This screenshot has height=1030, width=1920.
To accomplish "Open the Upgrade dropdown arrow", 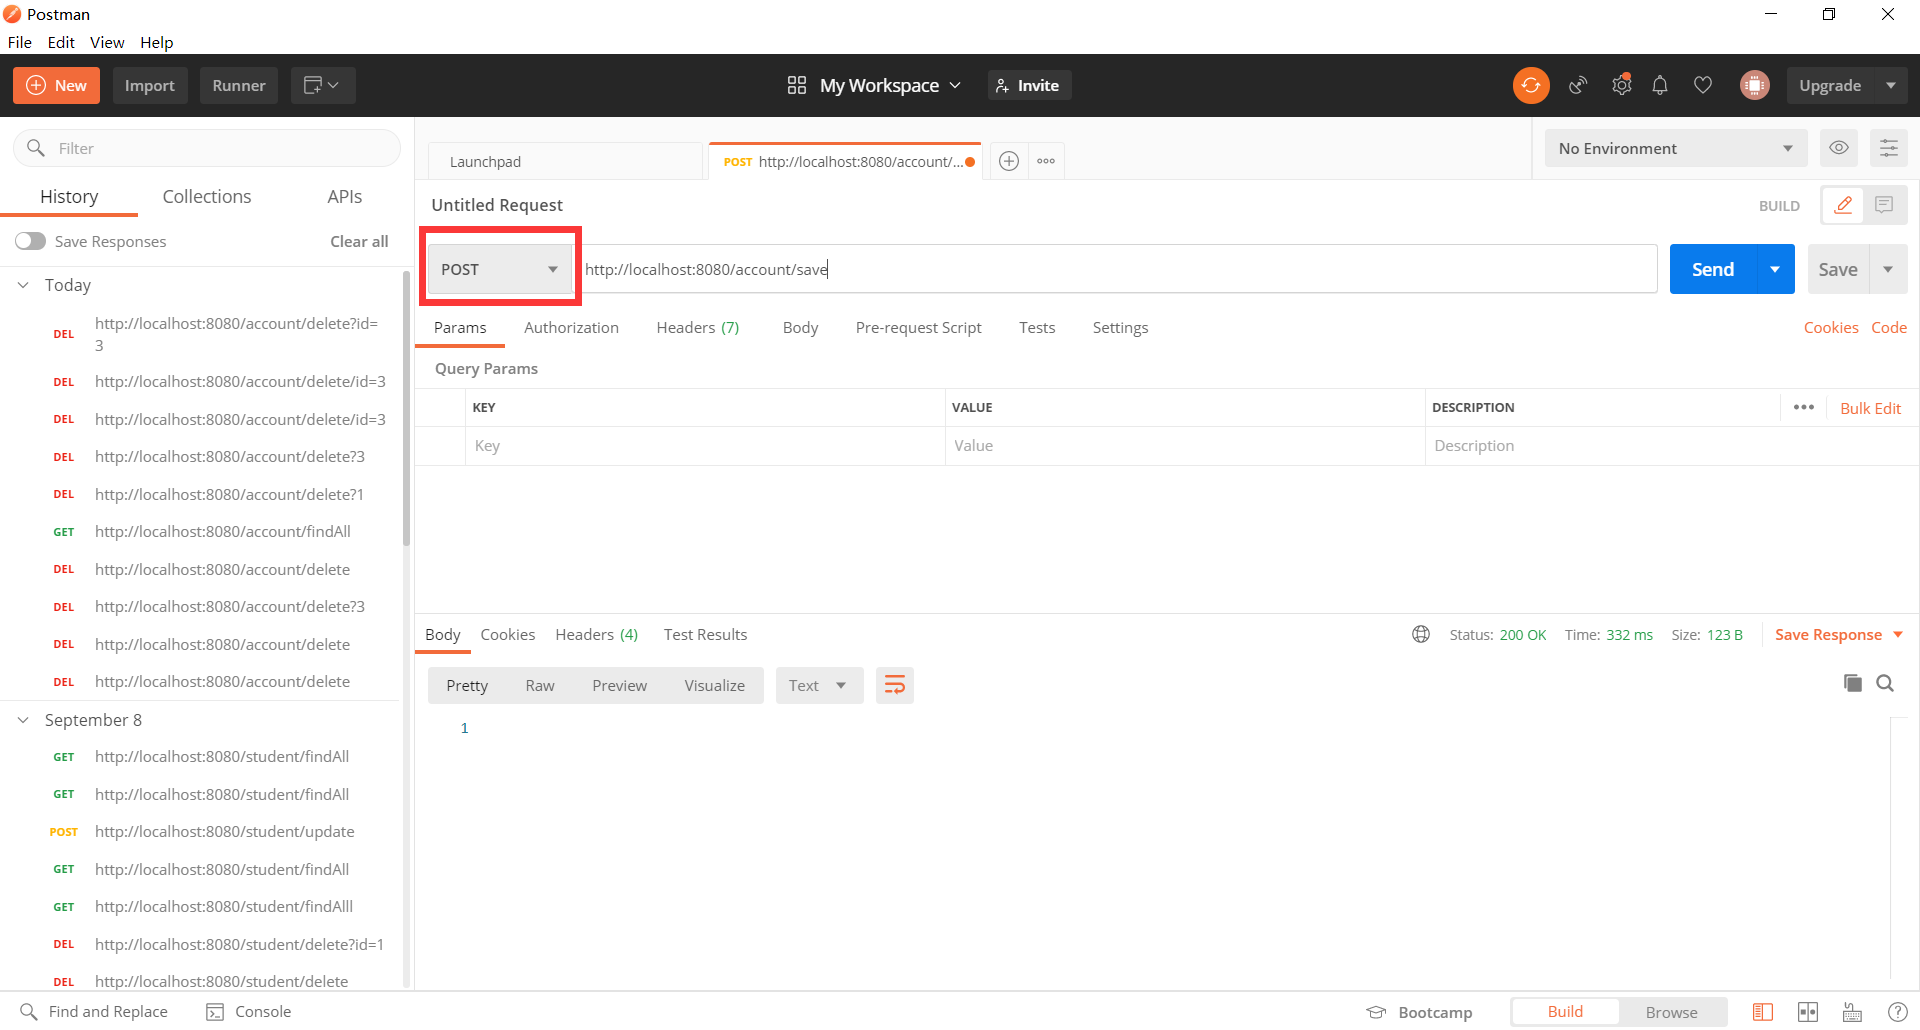I will click(x=1891, y=85).
